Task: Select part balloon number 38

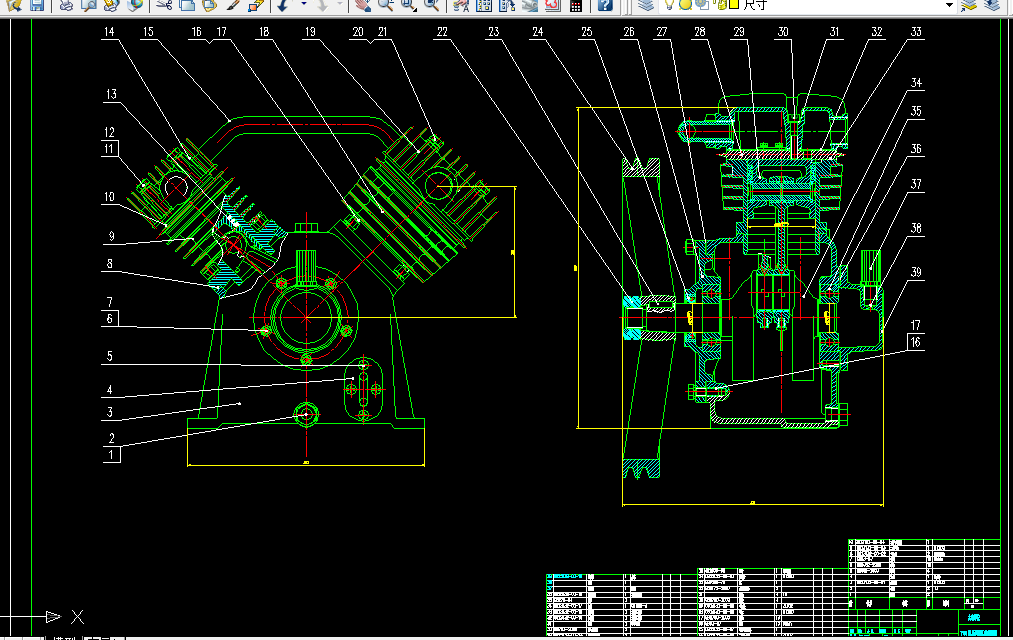Action: pos(915,228)
